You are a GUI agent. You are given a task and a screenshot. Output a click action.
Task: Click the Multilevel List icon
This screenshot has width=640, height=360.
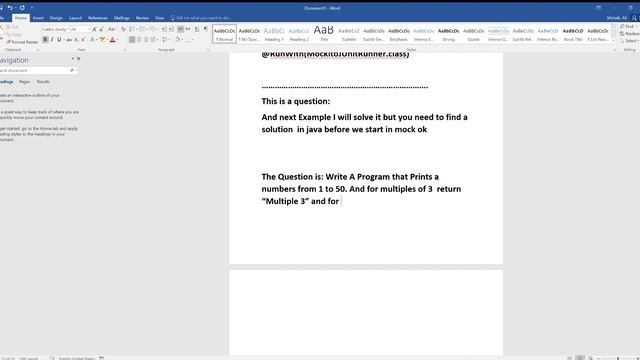pos(152,29)
